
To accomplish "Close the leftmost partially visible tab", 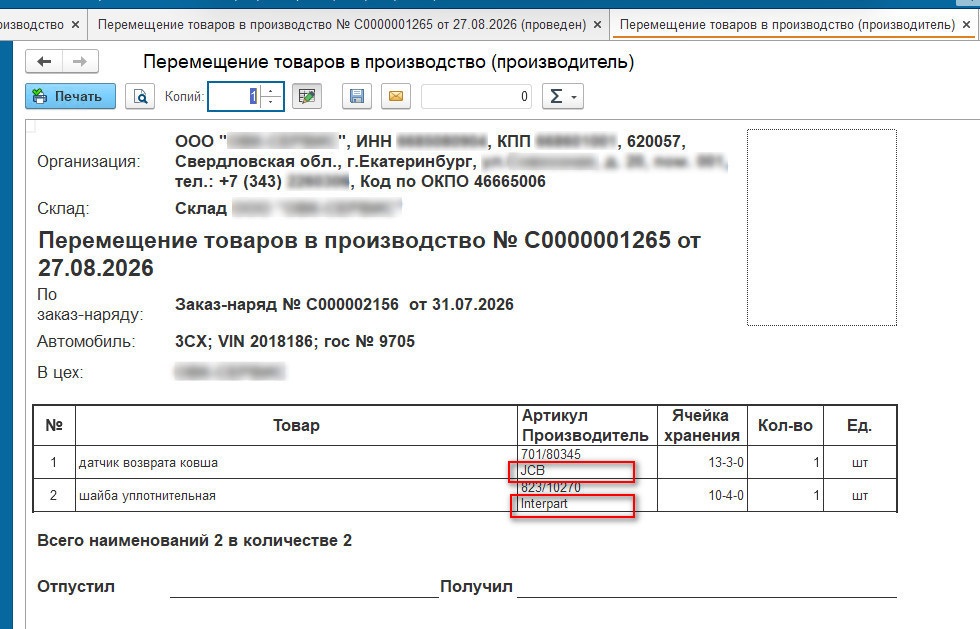I will 75,24.
